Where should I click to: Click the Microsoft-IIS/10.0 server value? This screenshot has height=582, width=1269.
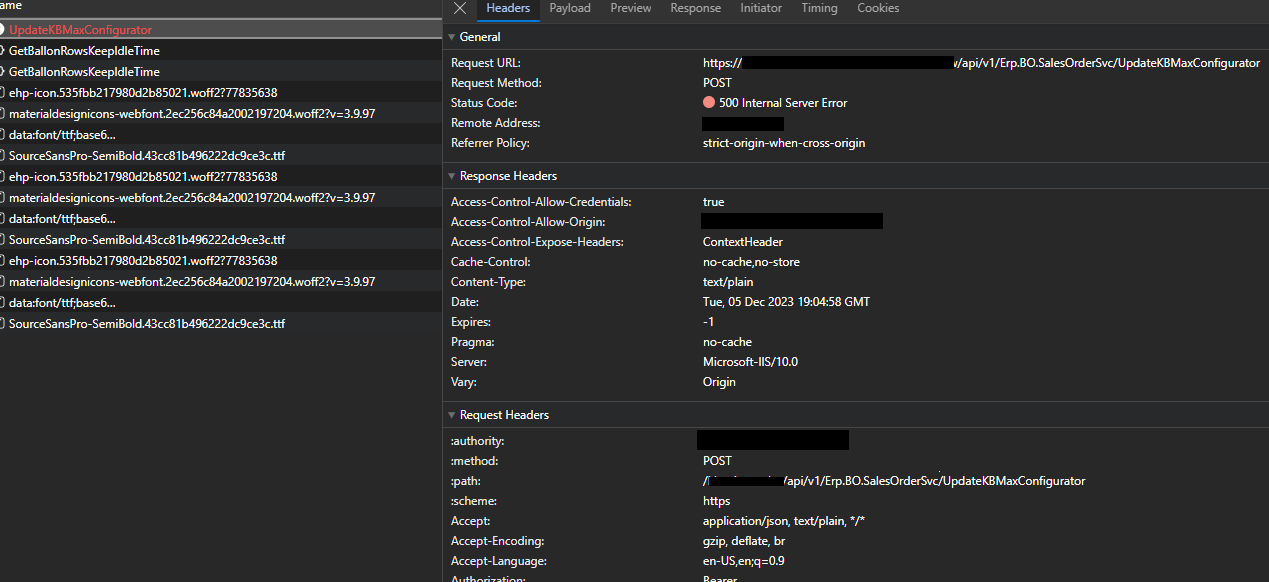[750, 362]
